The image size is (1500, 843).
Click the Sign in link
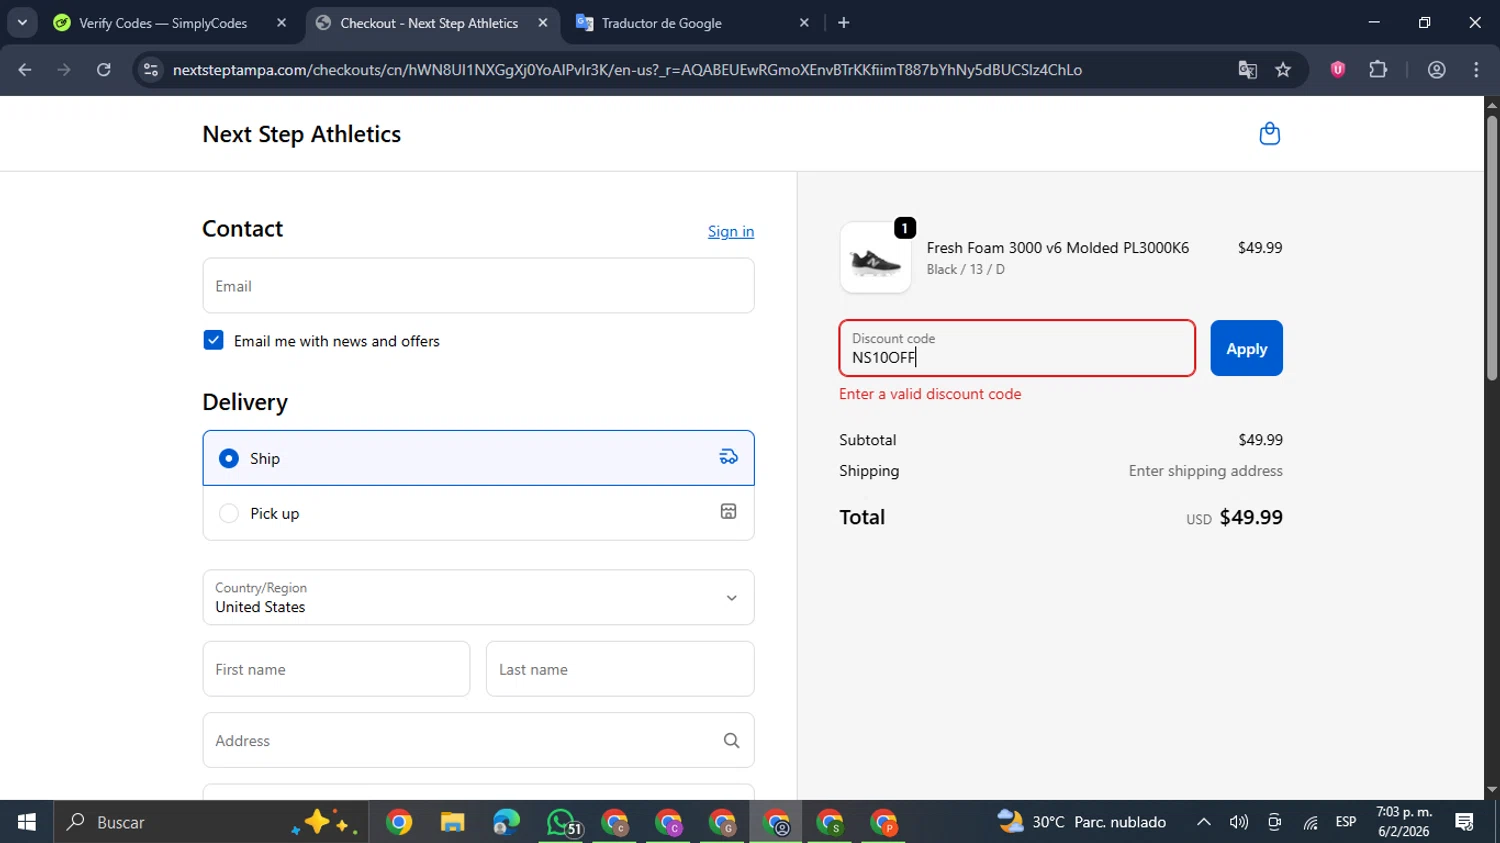(x=731, y=231)
